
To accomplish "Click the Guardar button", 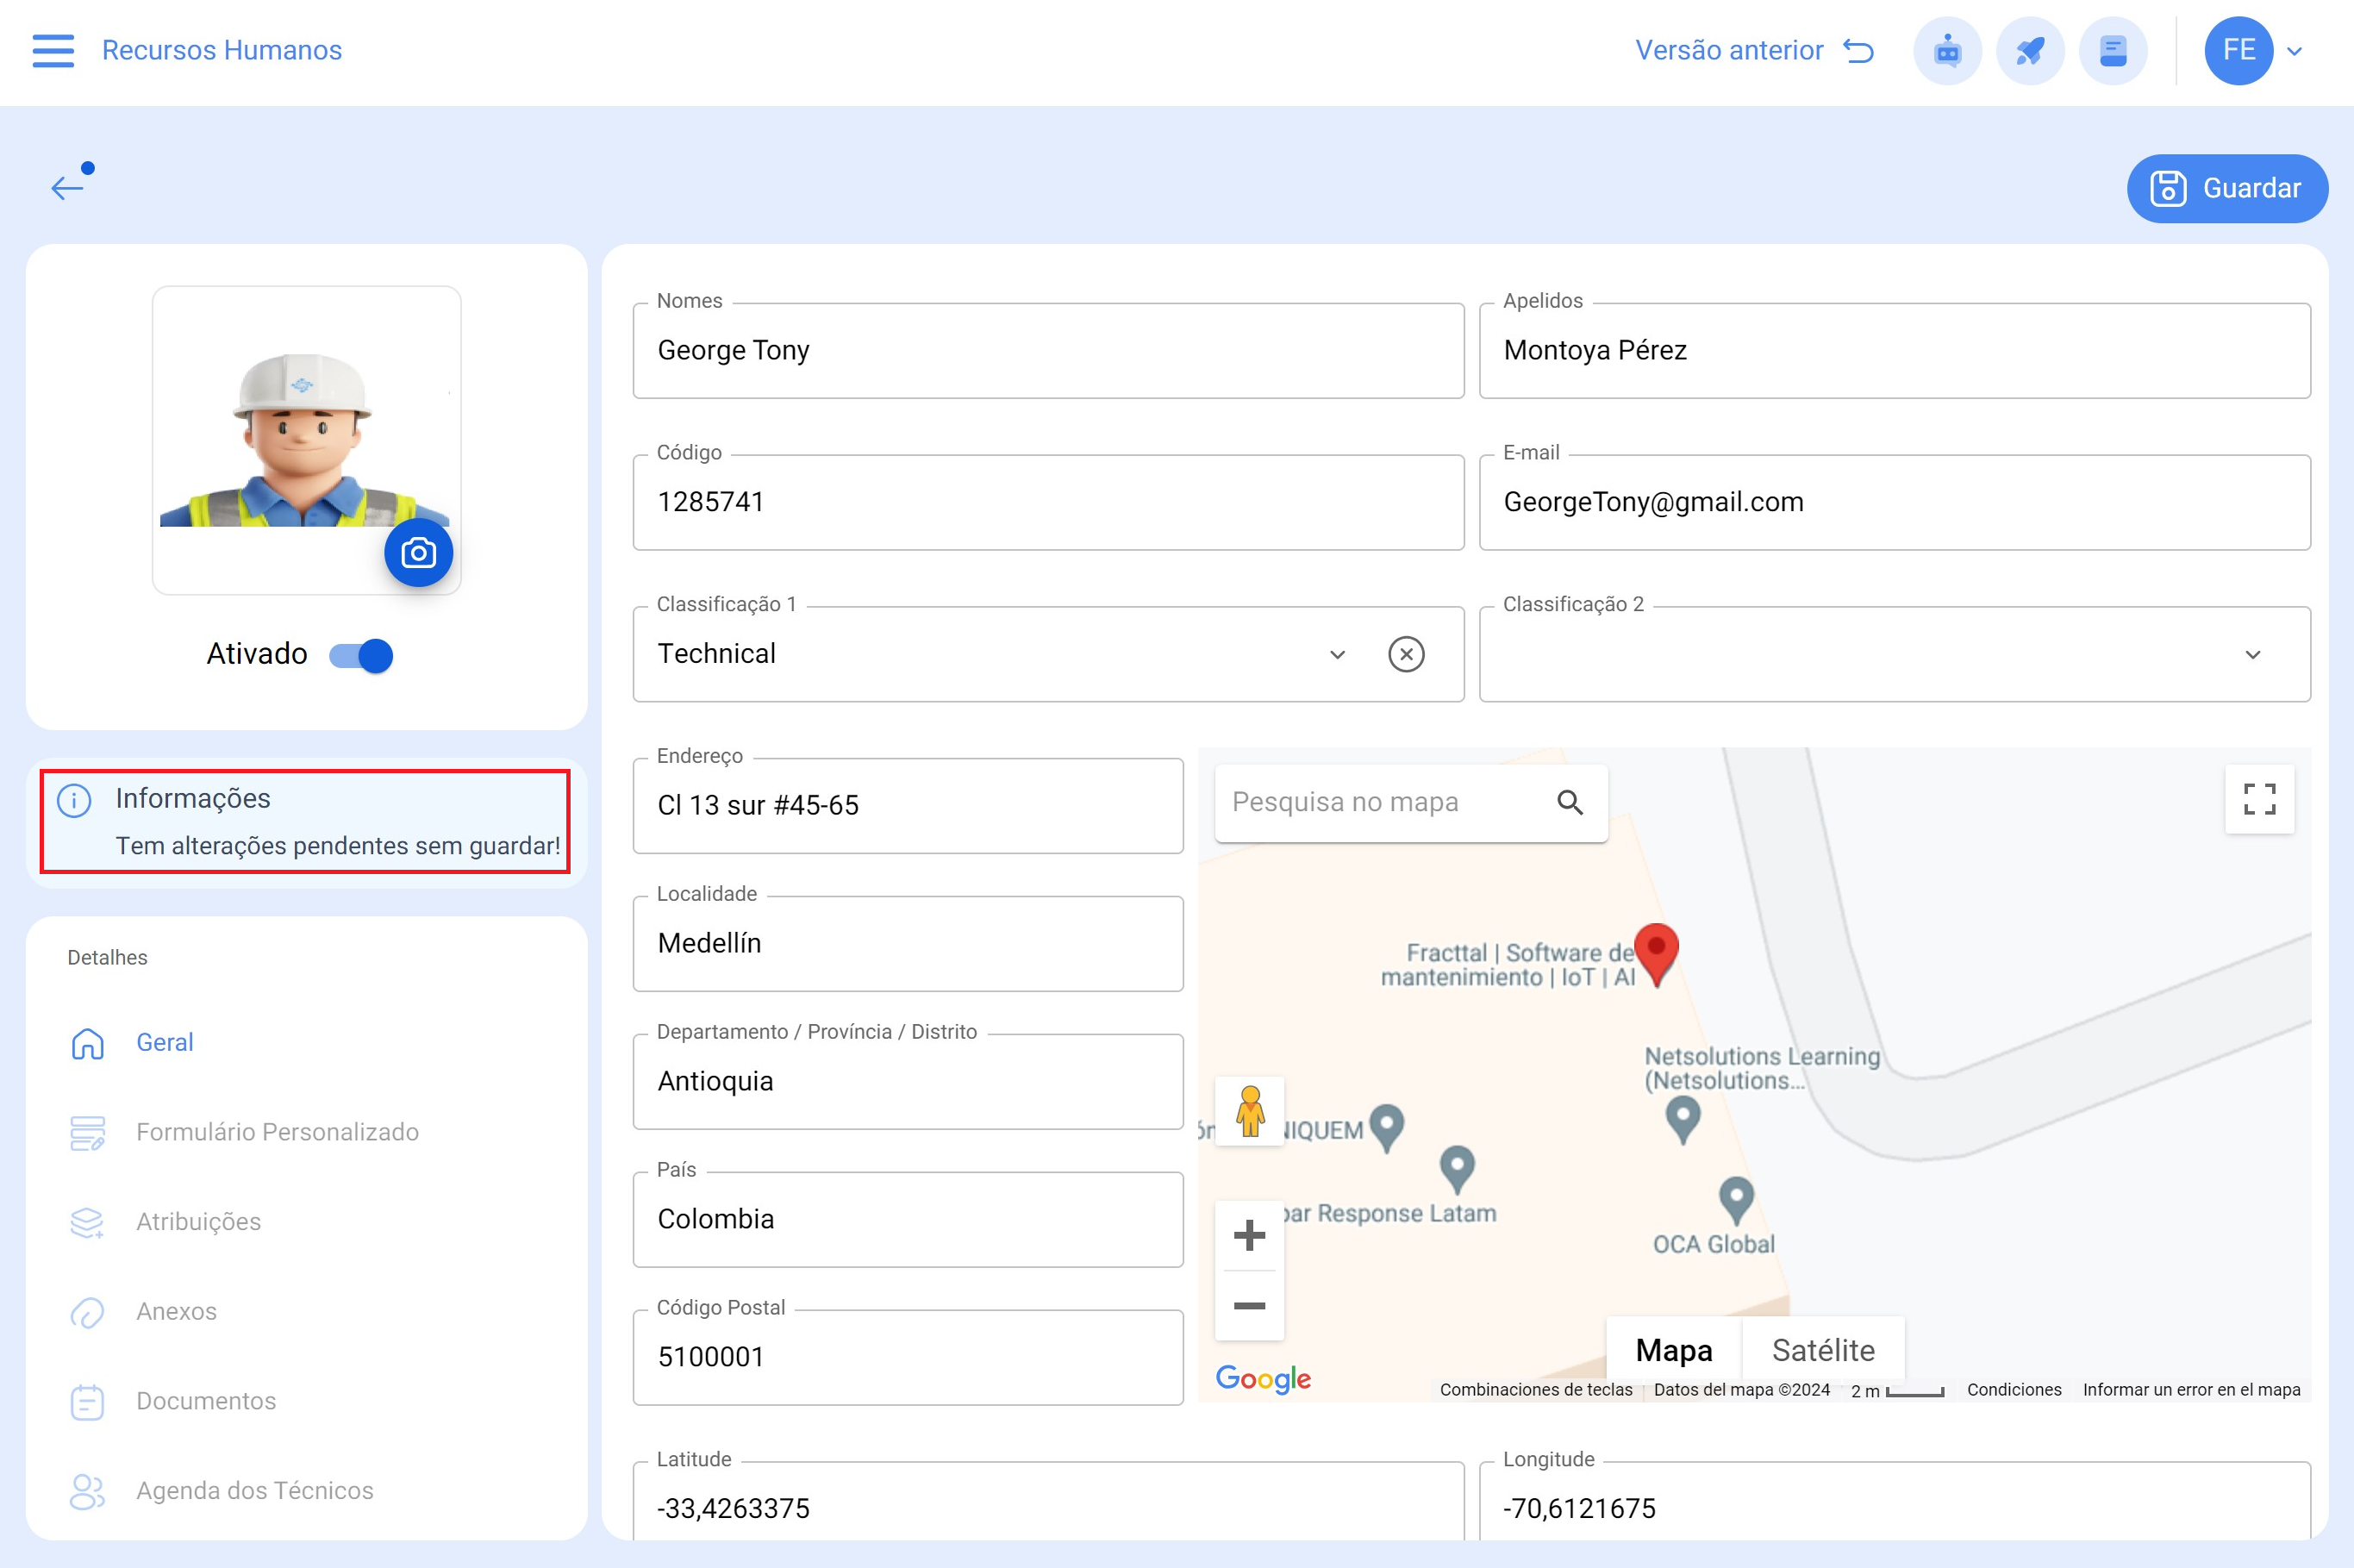I will (2226, 188).
